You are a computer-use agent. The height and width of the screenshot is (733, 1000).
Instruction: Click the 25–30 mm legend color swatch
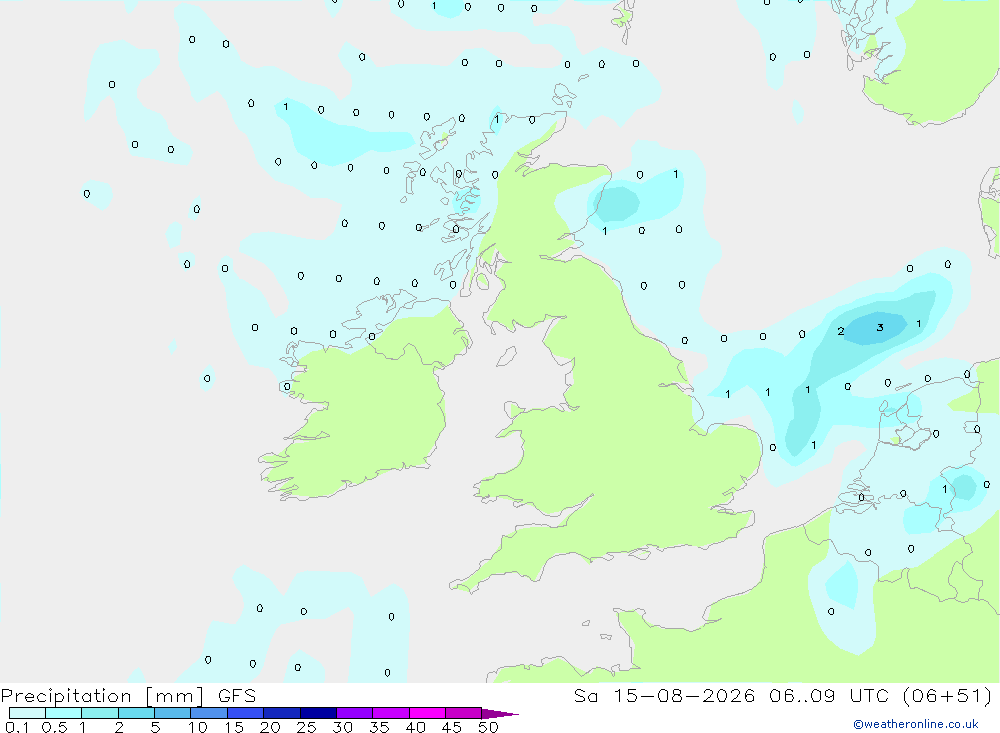318,713
